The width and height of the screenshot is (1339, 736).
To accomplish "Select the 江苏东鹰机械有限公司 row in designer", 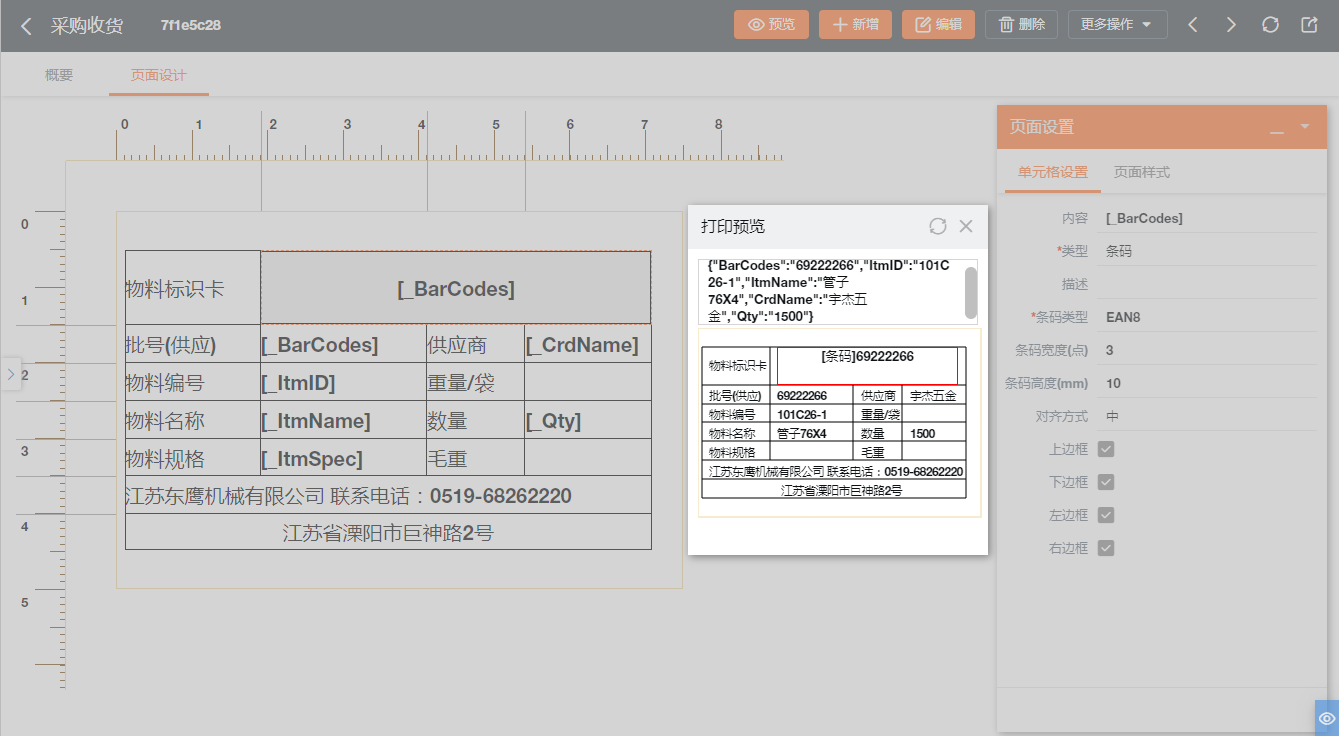I will coord(388,495).
